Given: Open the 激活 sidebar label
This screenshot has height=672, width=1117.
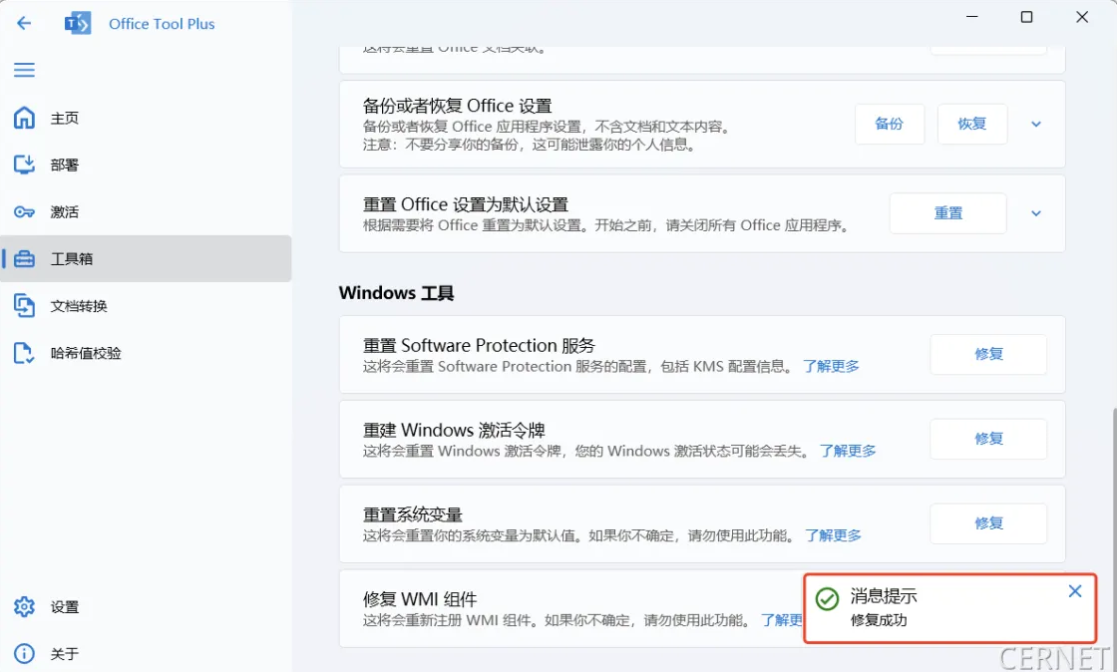Looking at the screenshot, I should tap(65, 212).
